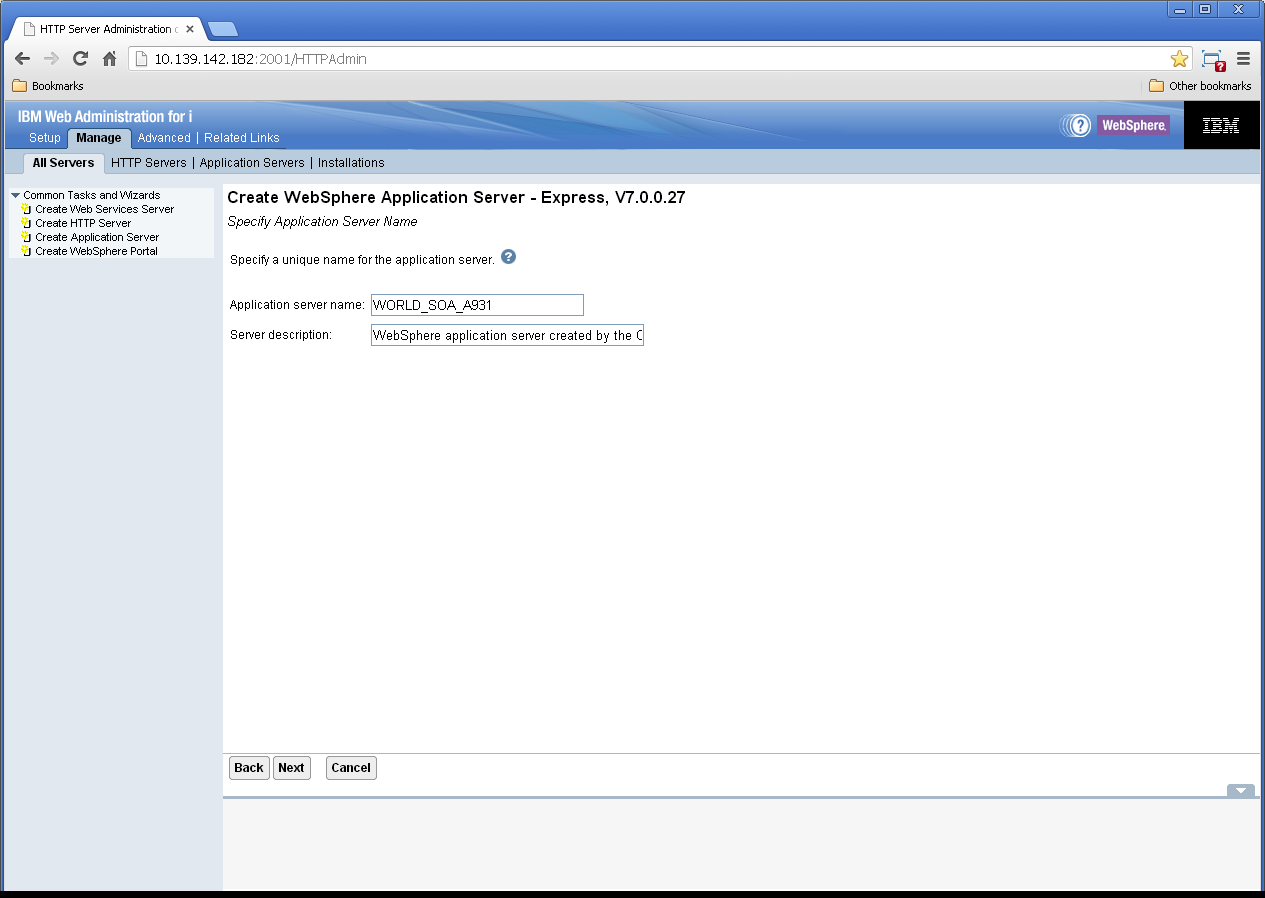Bookmark this page with star icon
The height and width of the screenshot is (898, 1265).
(x=1180, y=59)
